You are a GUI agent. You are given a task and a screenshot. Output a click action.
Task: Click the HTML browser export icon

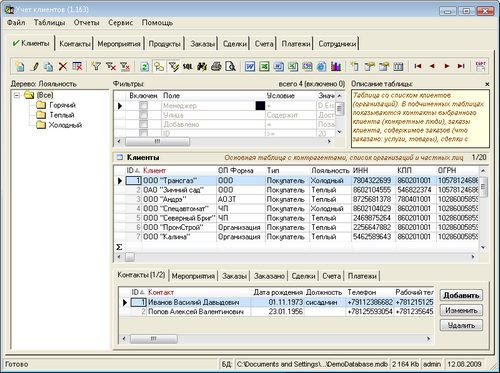[x=321, y=66]
